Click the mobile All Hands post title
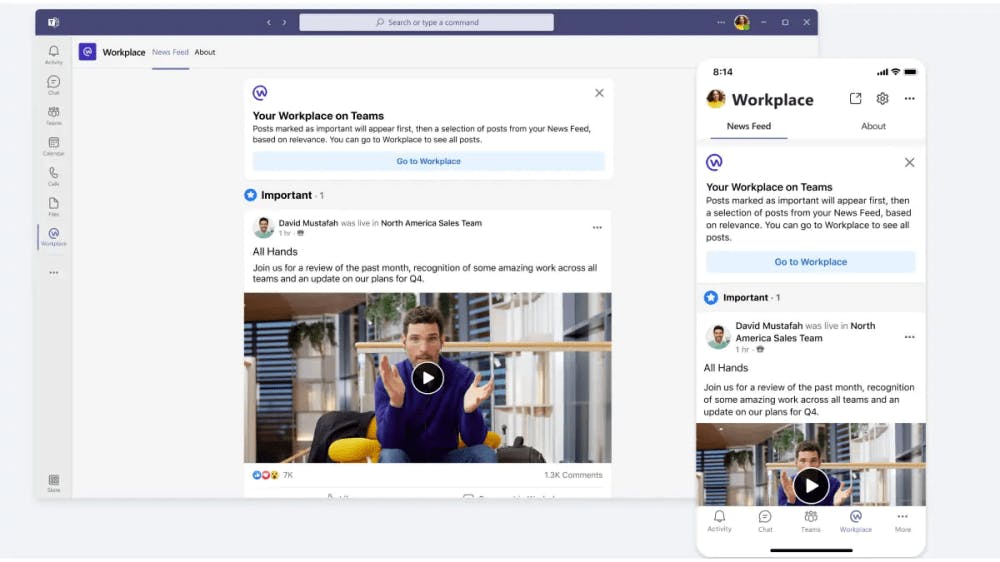The image size is (1000, 562). pyautogui.click(x=726, y=368)
